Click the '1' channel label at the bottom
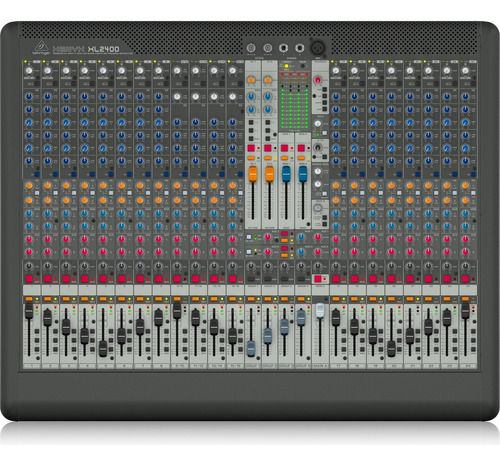This screenshot has height=466, width=500. coord(31,366)
